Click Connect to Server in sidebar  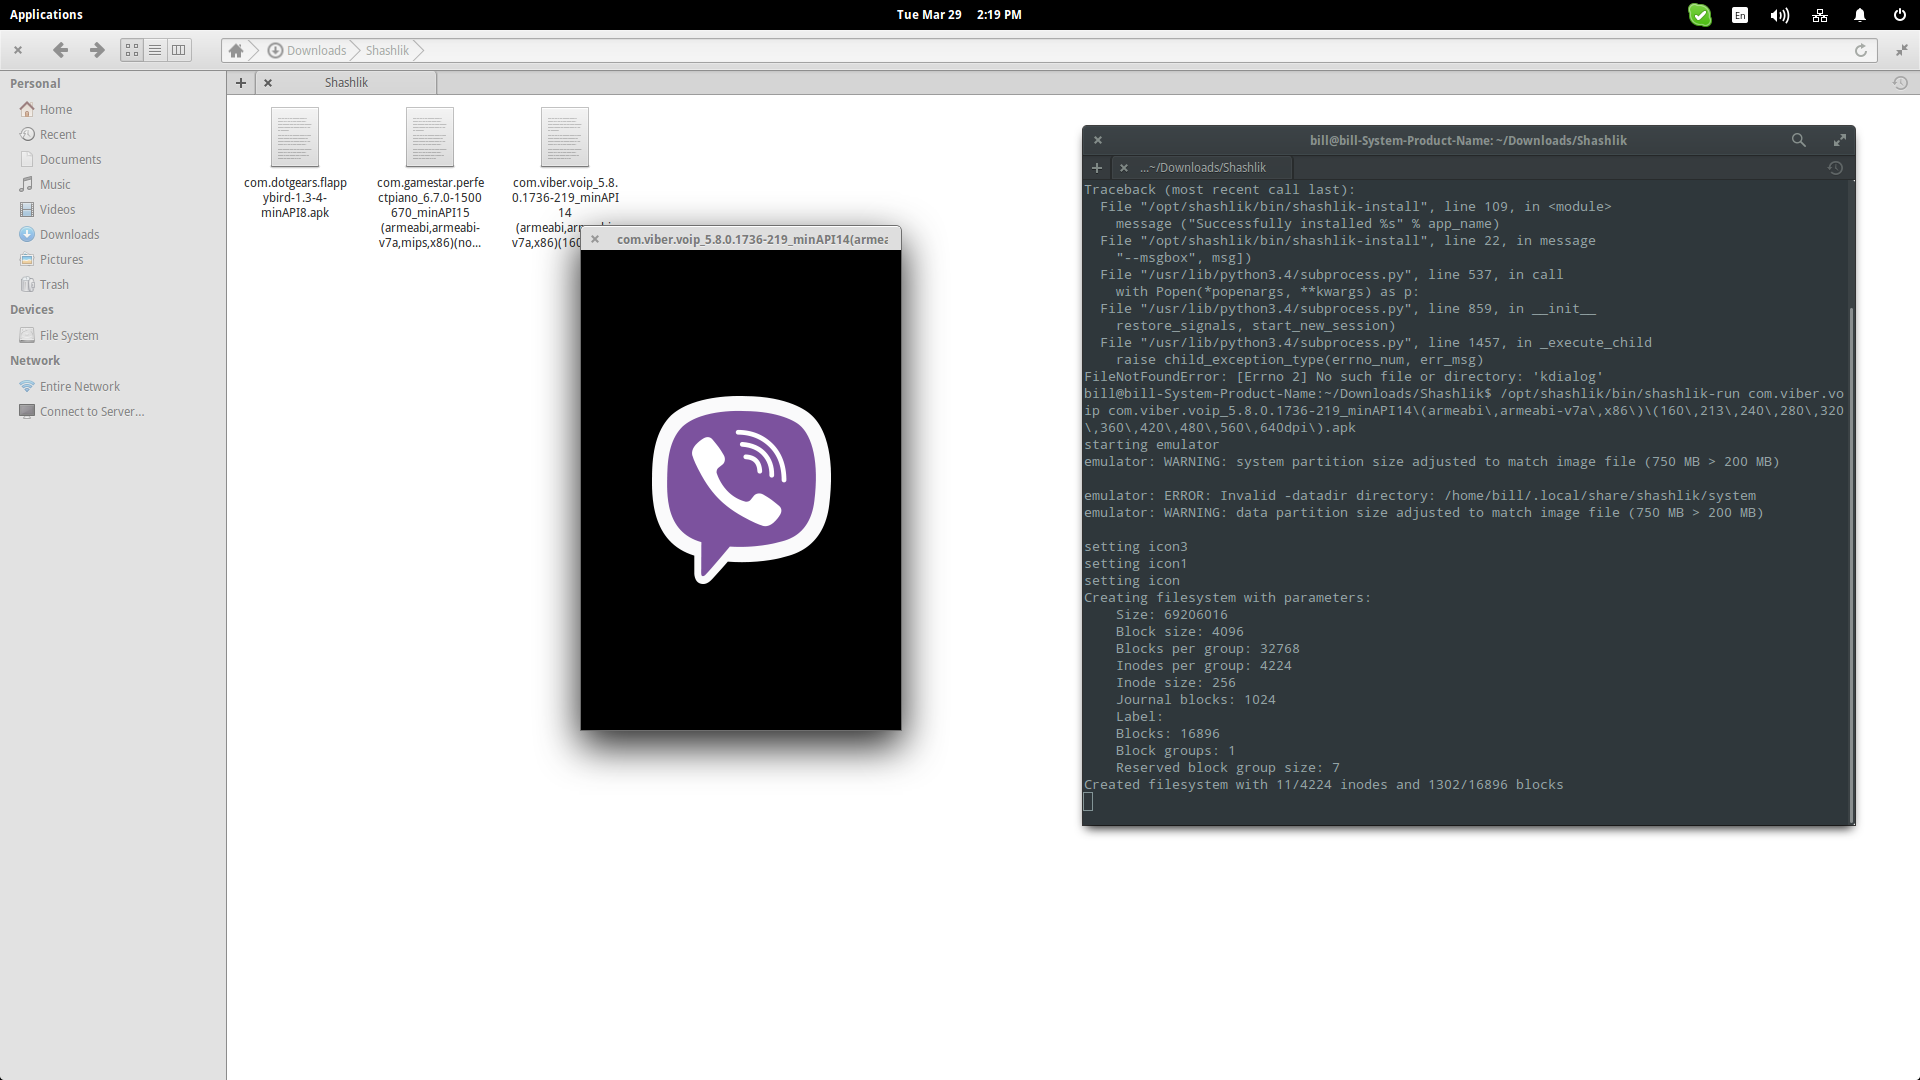92,411
